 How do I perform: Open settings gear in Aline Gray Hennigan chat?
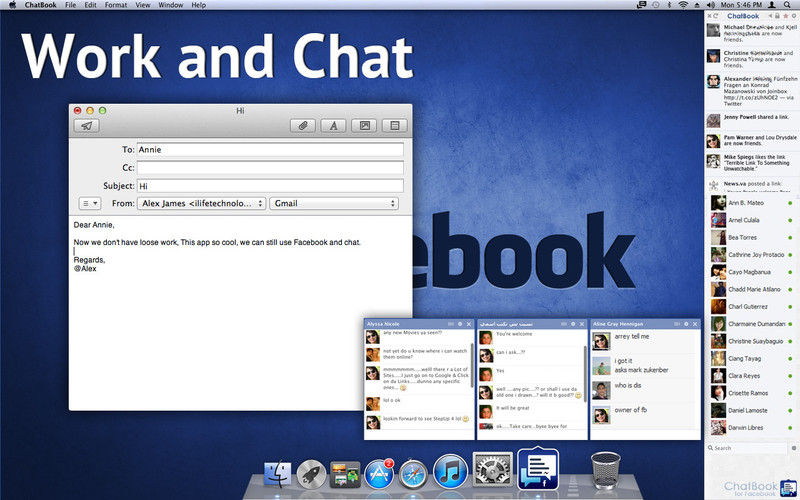[x=686, y=324]
